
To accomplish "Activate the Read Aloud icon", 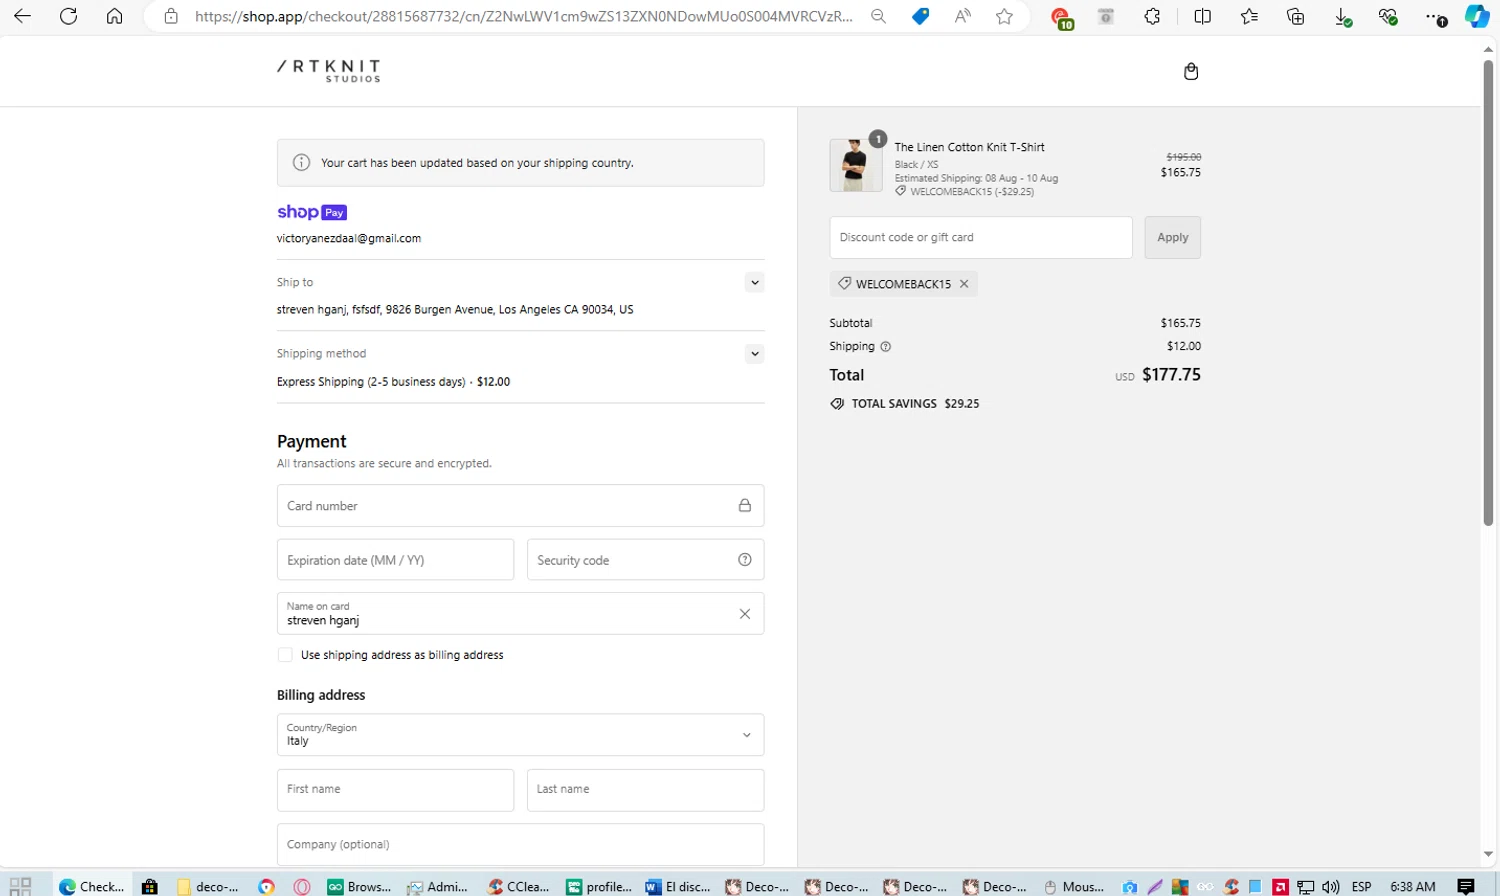I will (962, 16).
